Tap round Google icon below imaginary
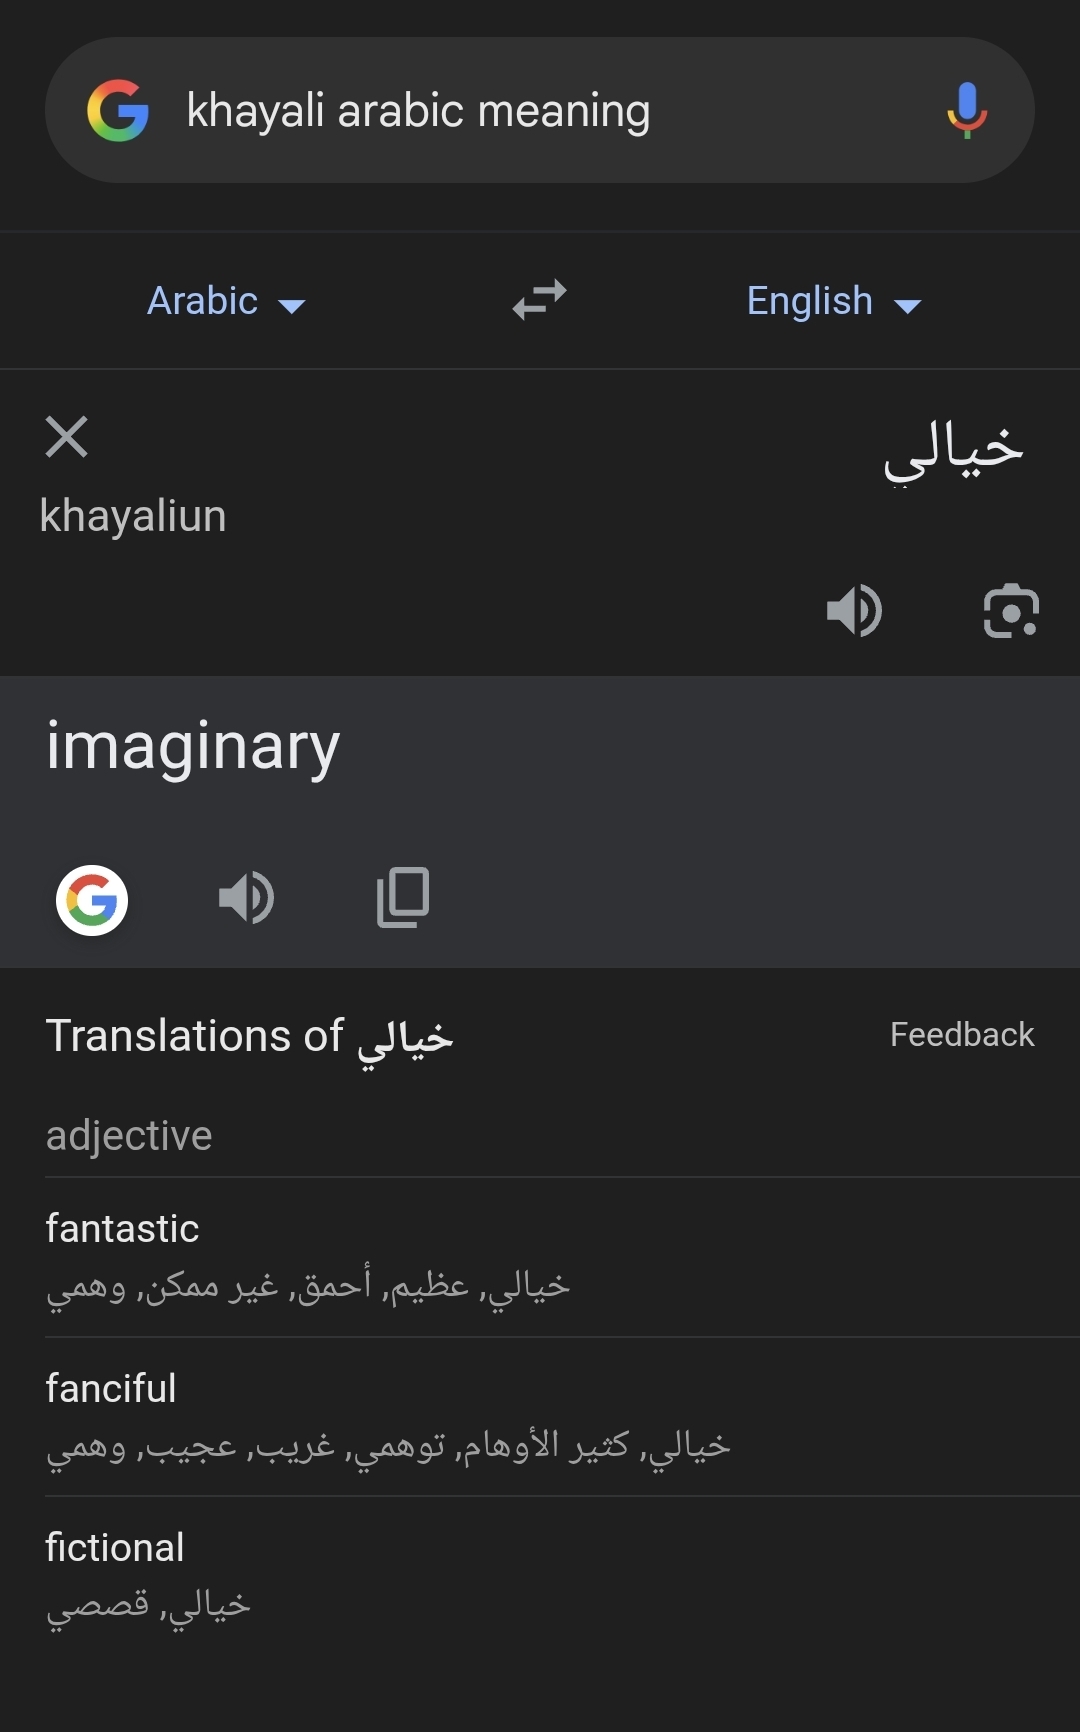The width and height of the screenshot is (1080, 1732). (92, 900)
